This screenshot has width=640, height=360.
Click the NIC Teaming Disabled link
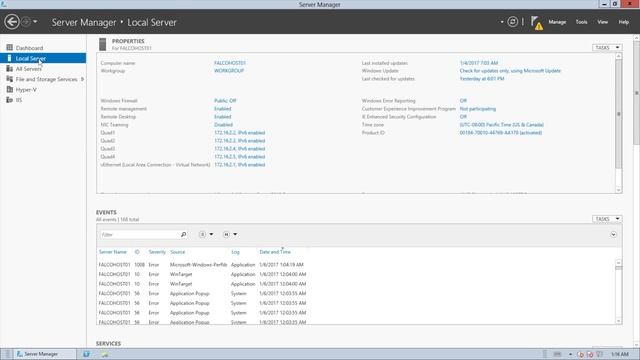223,124
